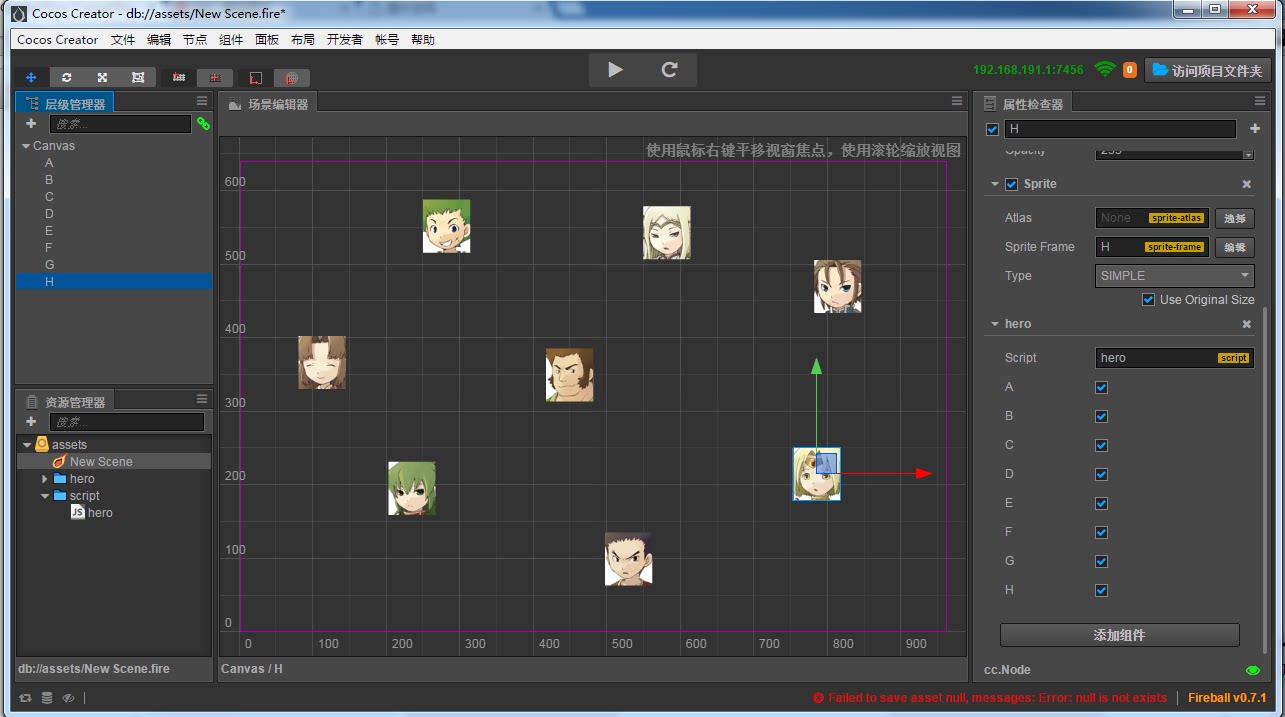Open the asset manager panel hamburger menu
Screen dimensions: 1285x717
(x=202, y=399)
